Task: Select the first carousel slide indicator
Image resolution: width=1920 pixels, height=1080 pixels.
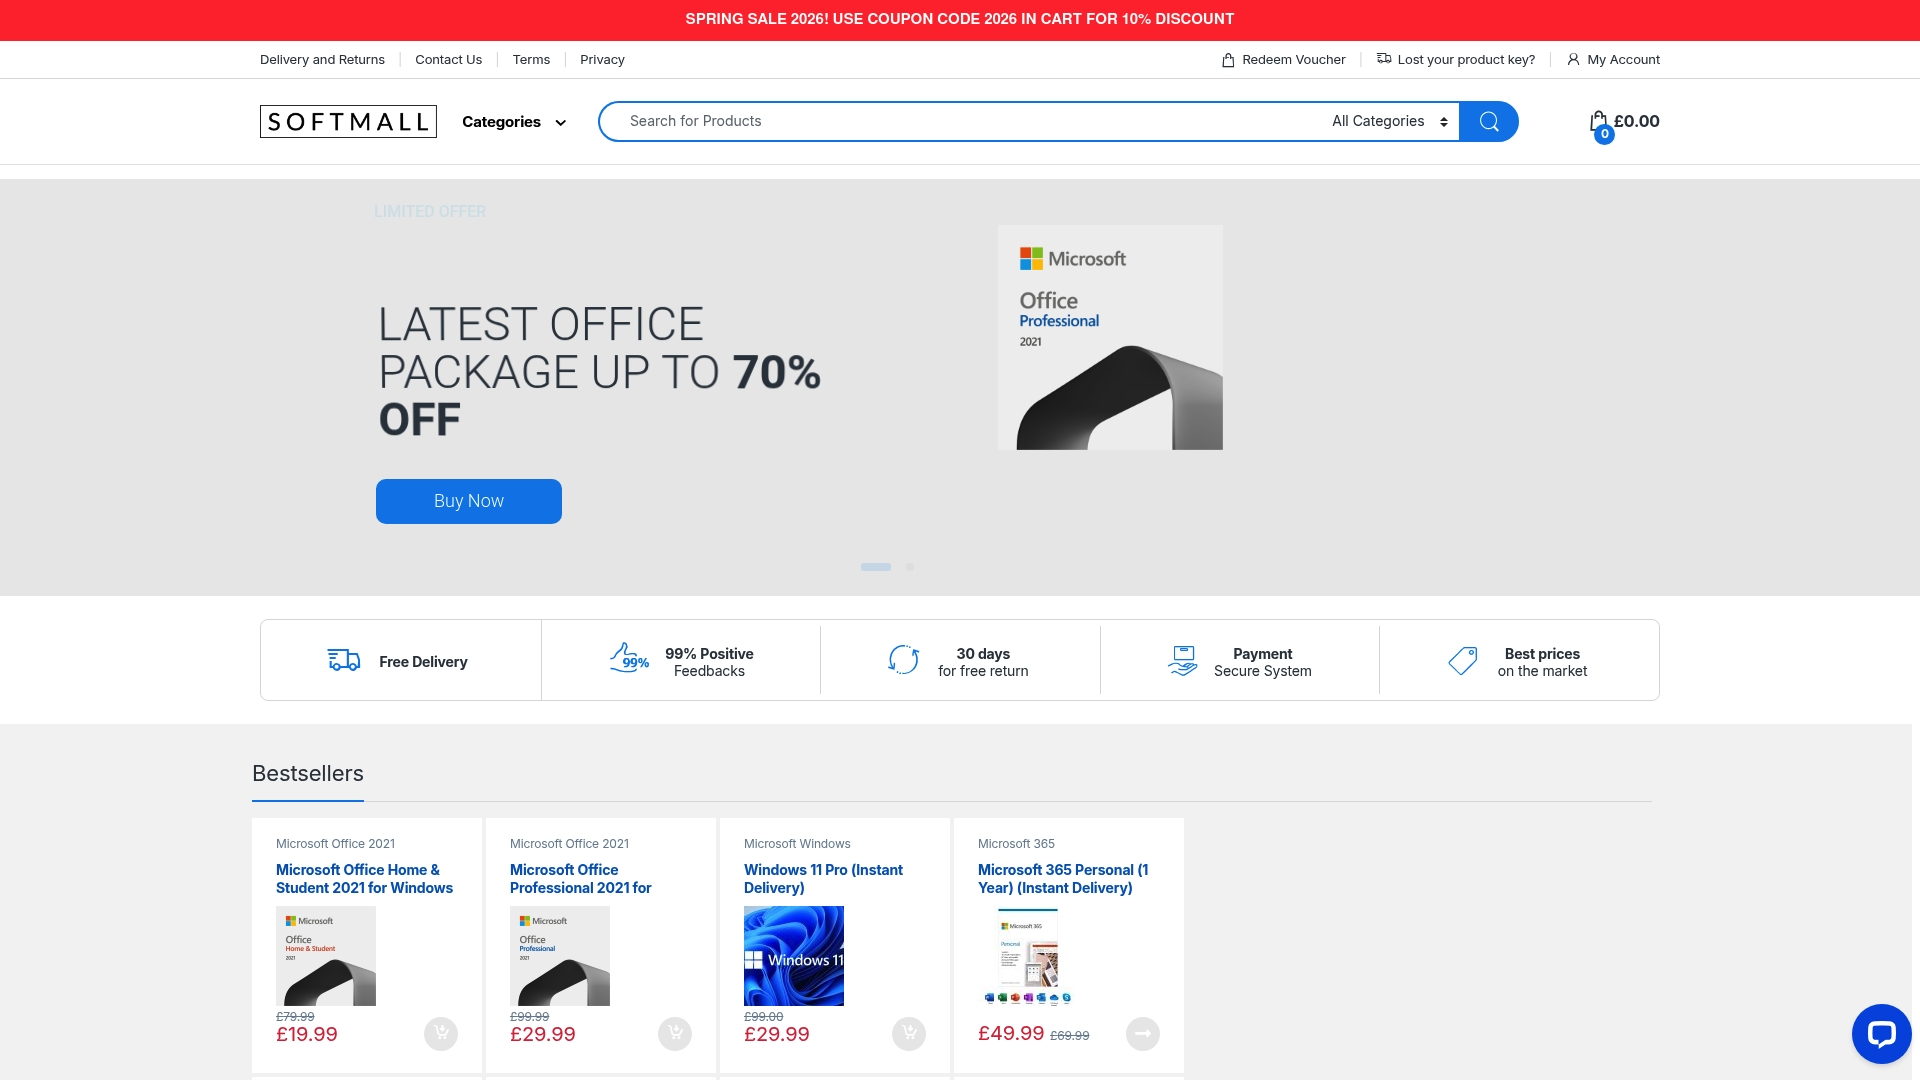Action: point(875,567)
